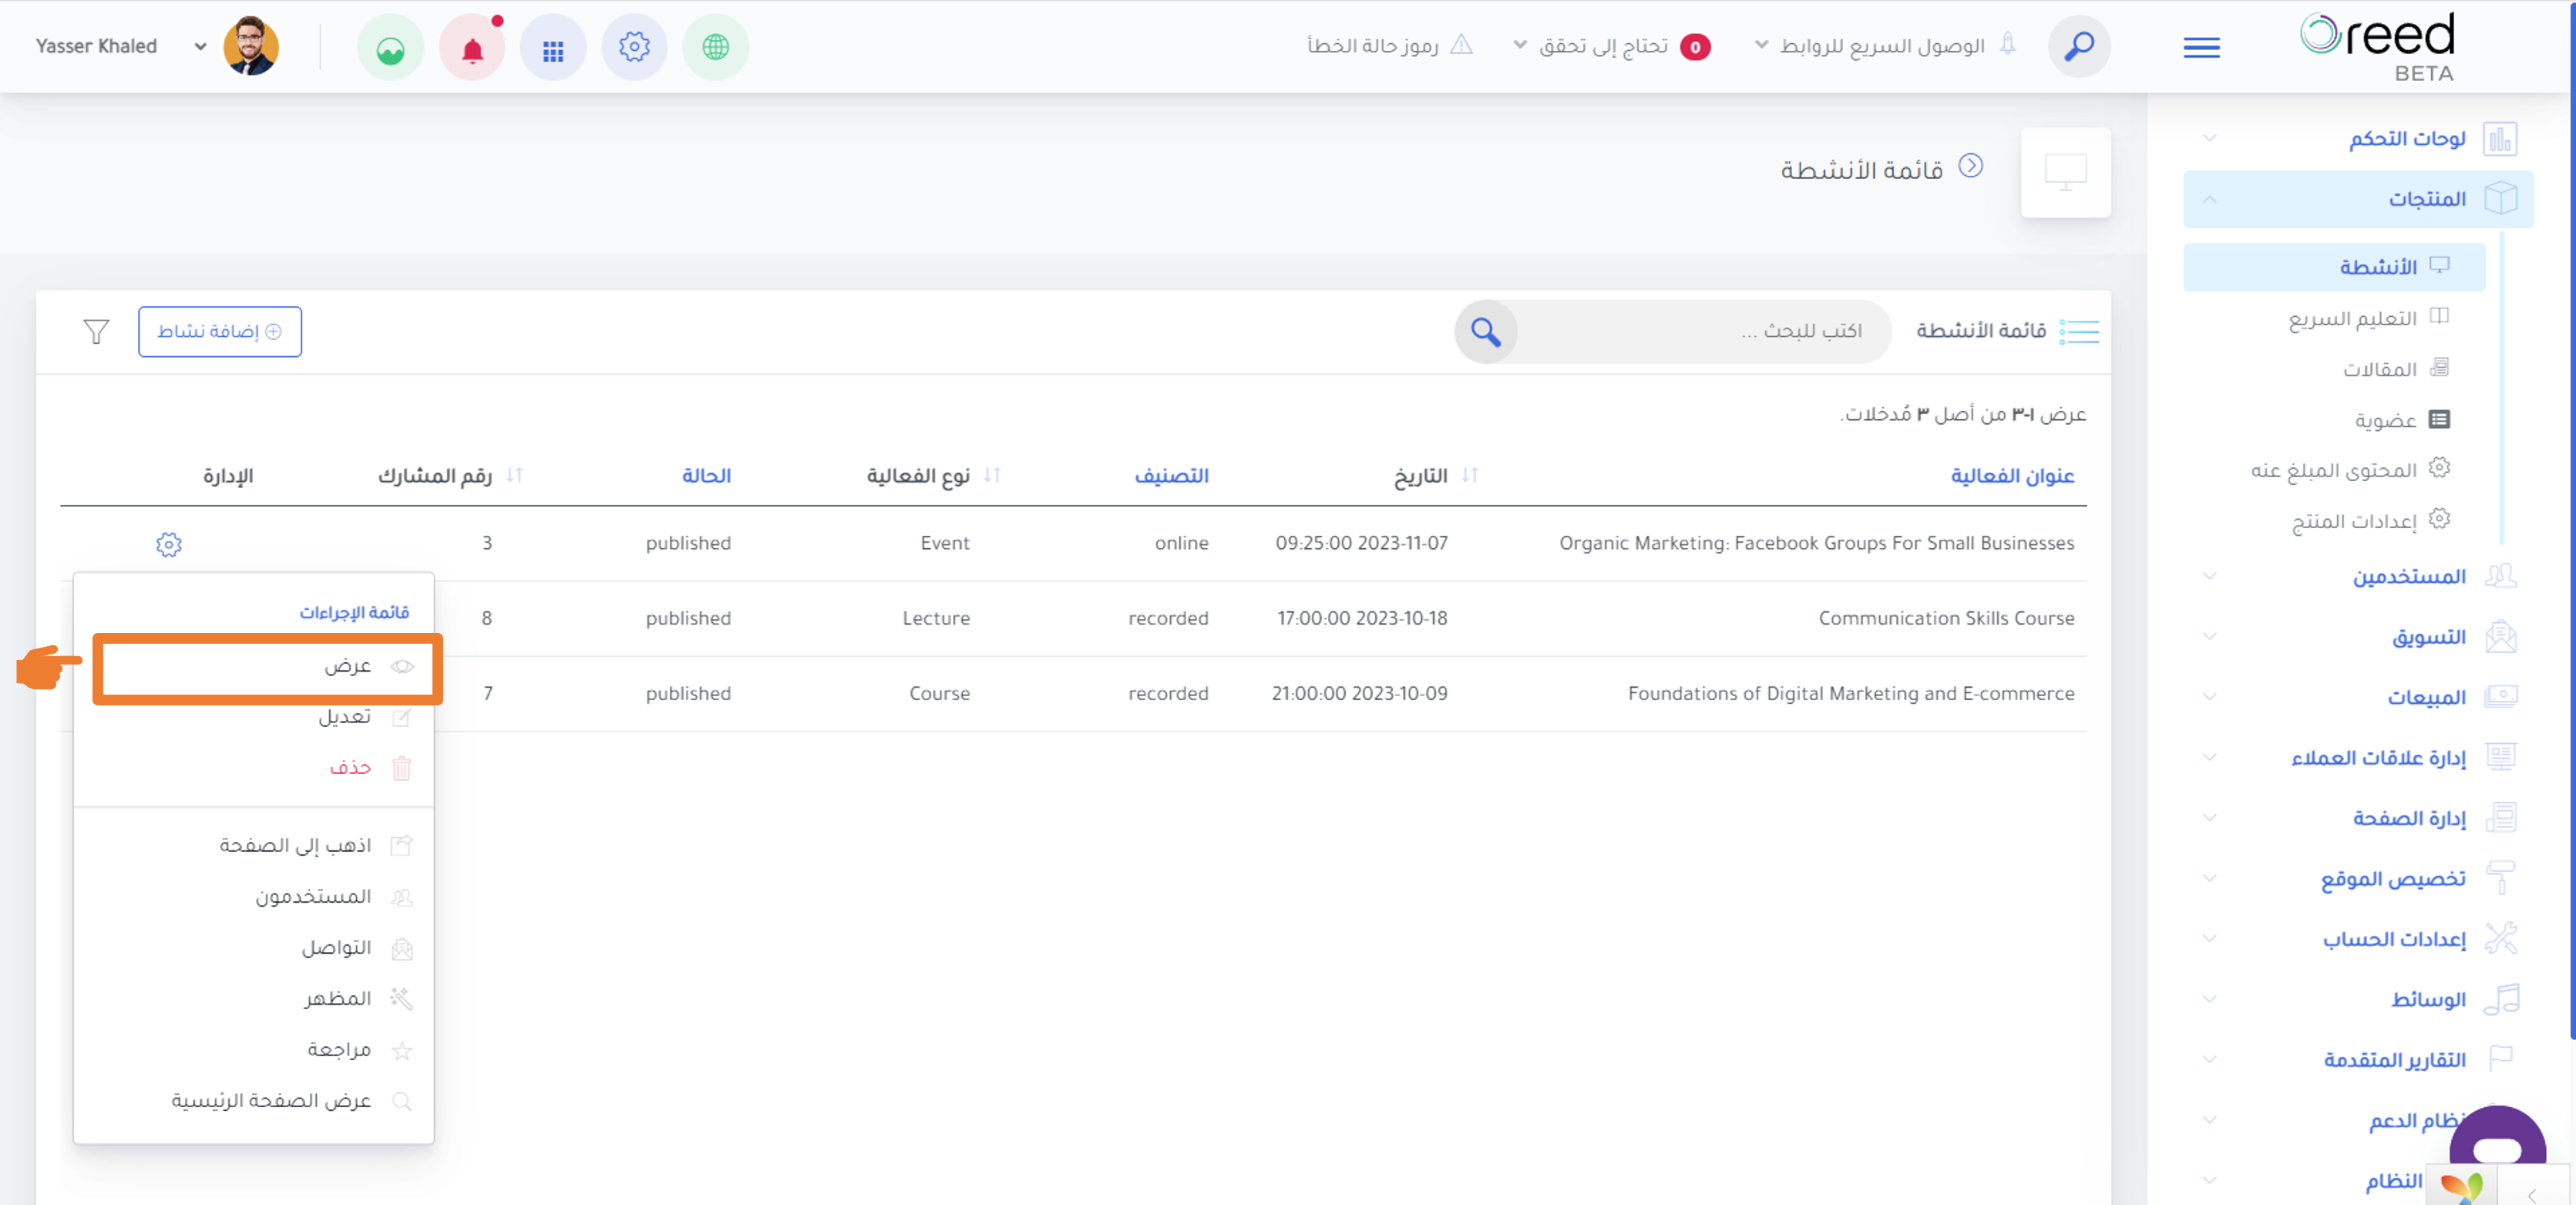Open management gear for Organic Marketing row
The image size is (2576, 1205).
point(169,544)
